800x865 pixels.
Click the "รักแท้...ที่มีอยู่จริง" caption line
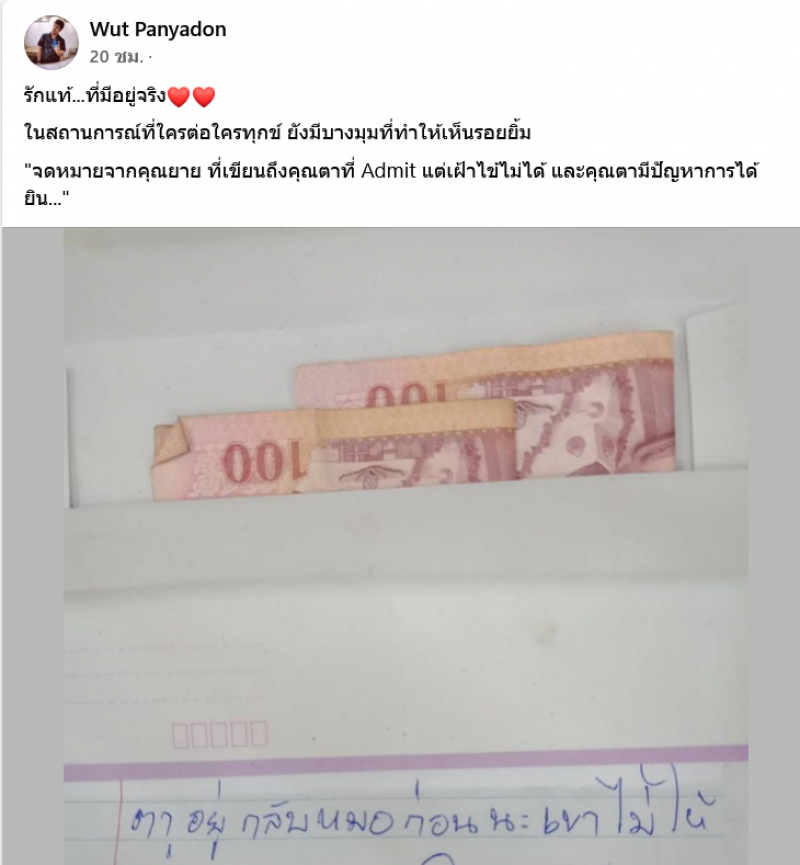(x=95, y=97)
